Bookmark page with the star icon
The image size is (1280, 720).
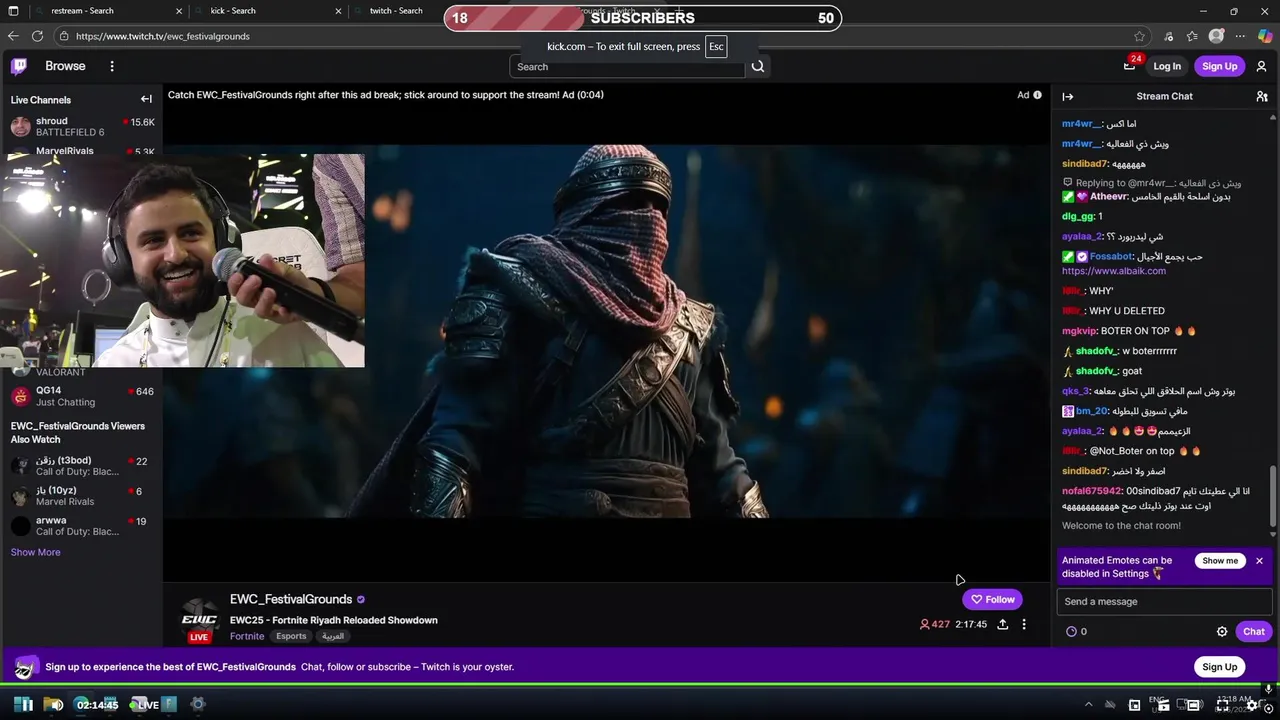click(1139, 36)
